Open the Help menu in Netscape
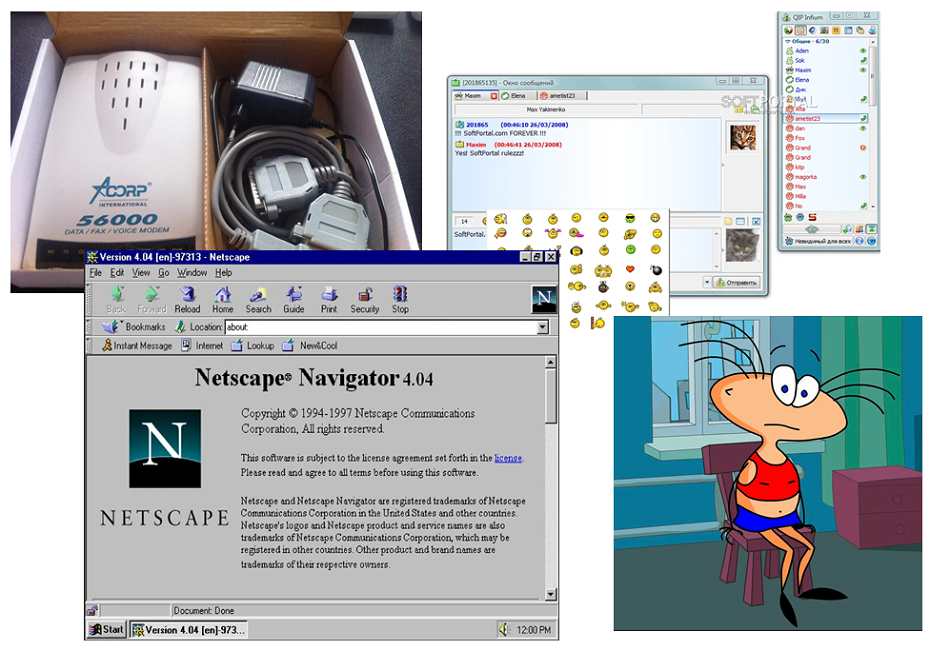Screen dimensions: 930x651 pos(224,273)
